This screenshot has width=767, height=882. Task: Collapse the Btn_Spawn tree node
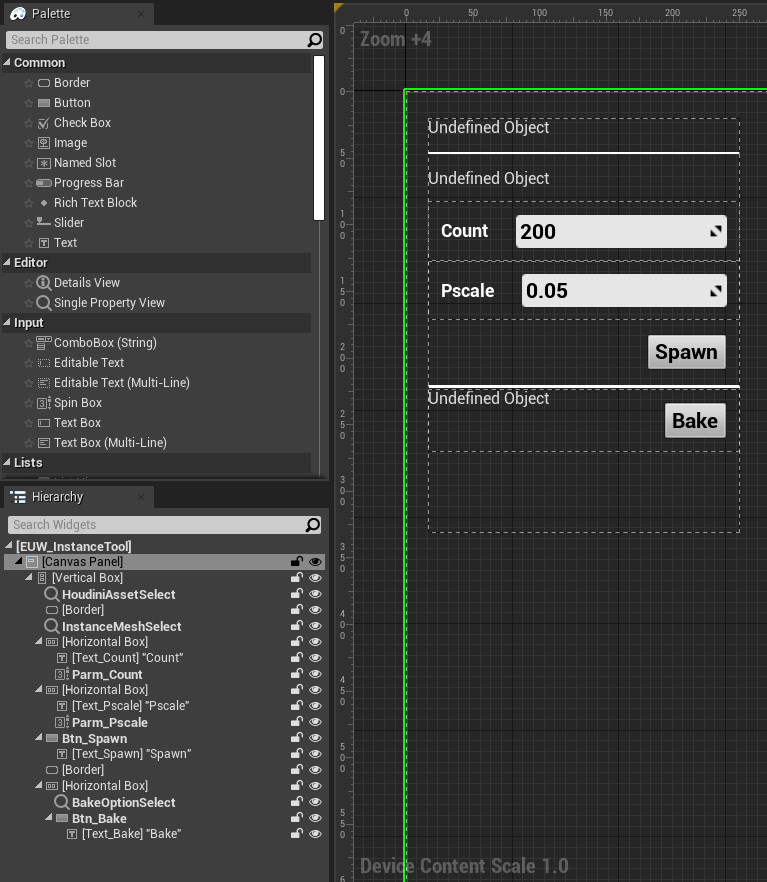(39, 737)
